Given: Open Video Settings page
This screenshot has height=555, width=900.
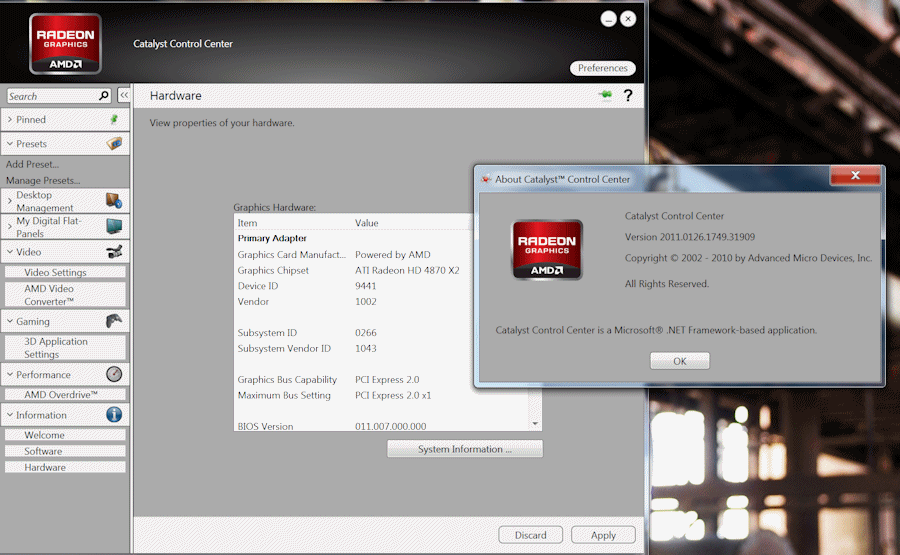Looking at the screenshot, I should [65, 272].
